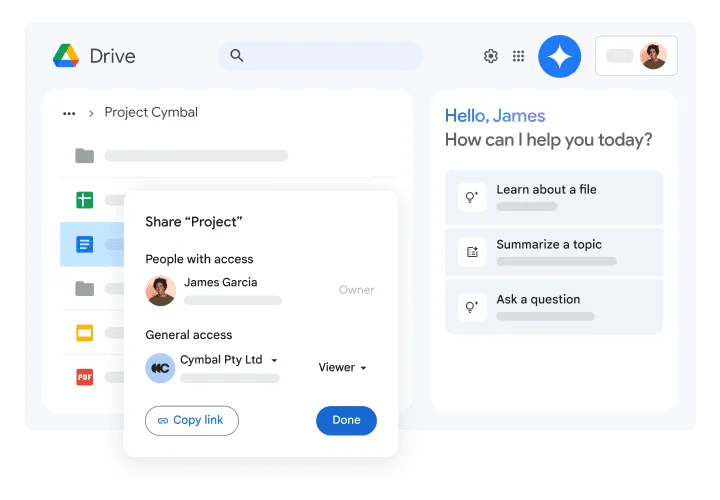This screenshot has width=720, height=500.
Task: Click the Drive wordmark text
Action: pyautogui.click(x=112, y=56)
